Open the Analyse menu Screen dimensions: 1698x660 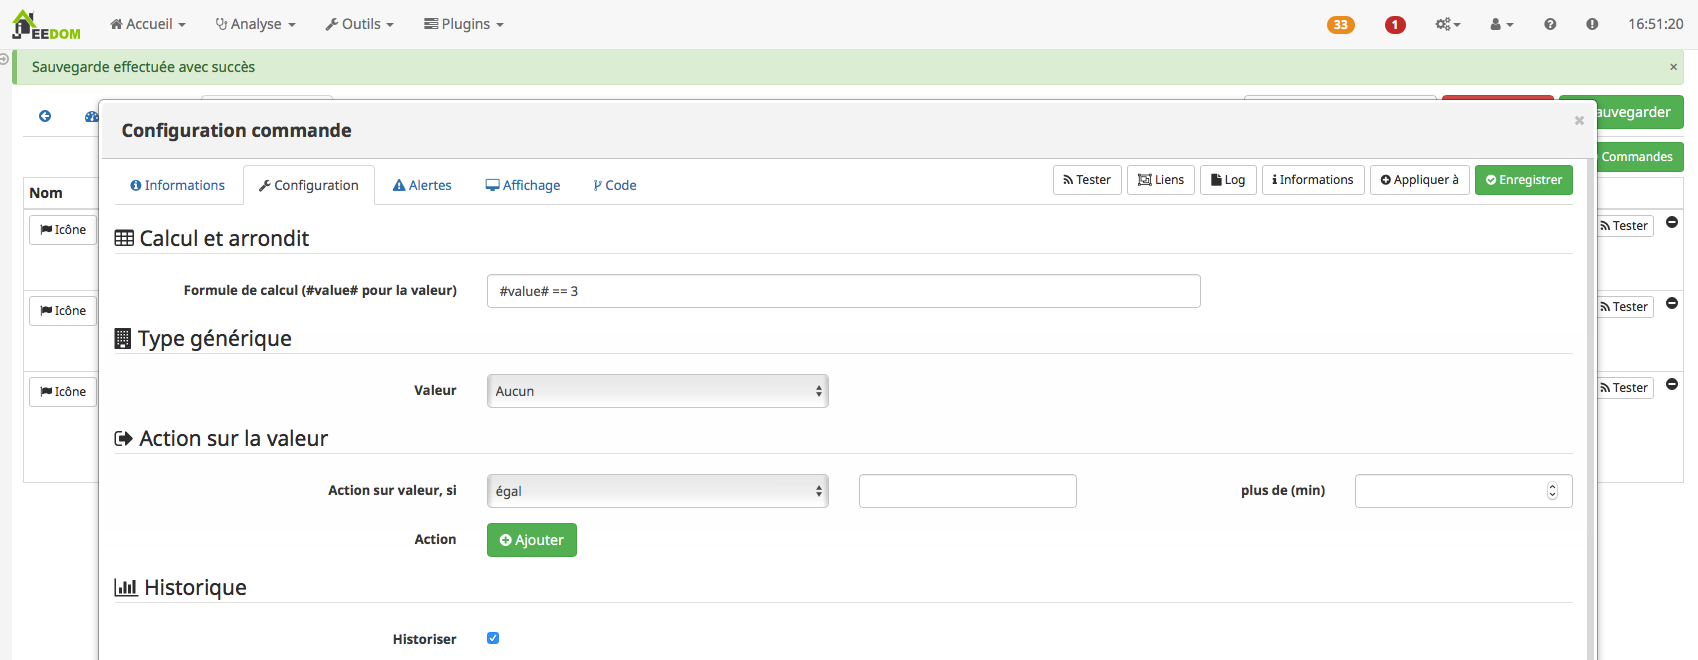[256, 24]
